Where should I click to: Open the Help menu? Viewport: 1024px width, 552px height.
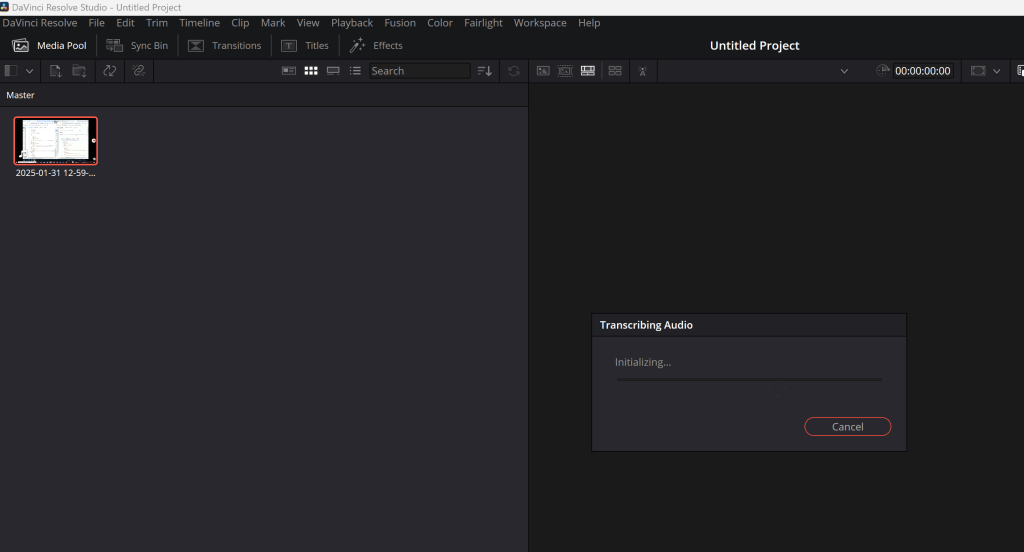tap(589, 23)
